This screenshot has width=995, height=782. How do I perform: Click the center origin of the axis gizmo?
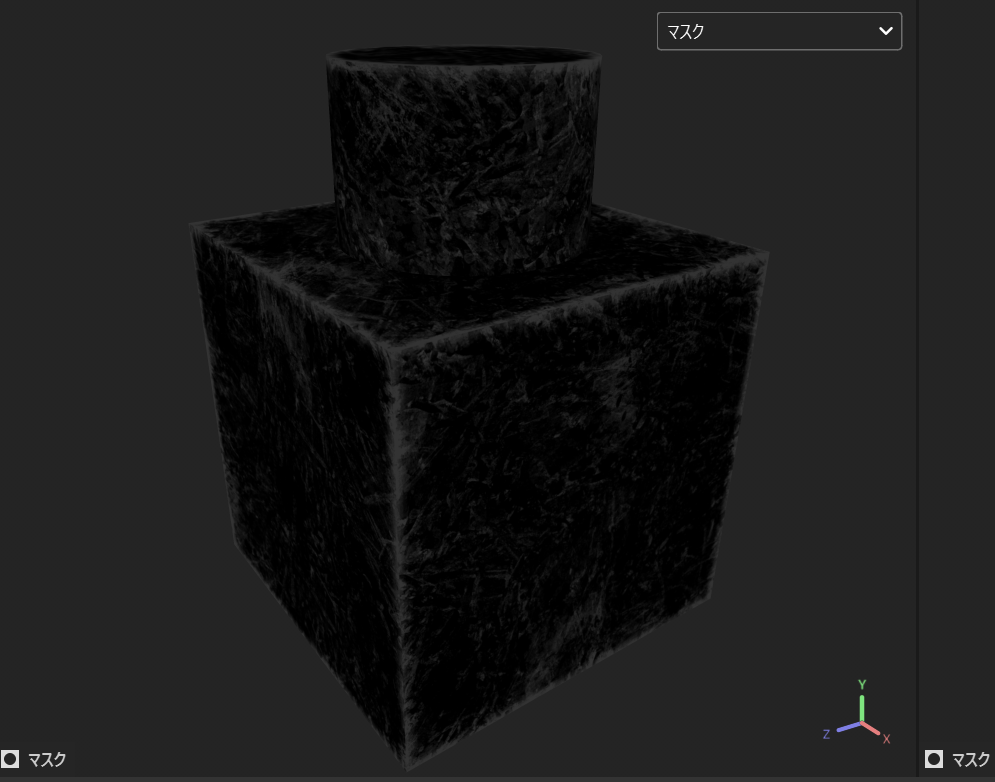pos(862,722)
